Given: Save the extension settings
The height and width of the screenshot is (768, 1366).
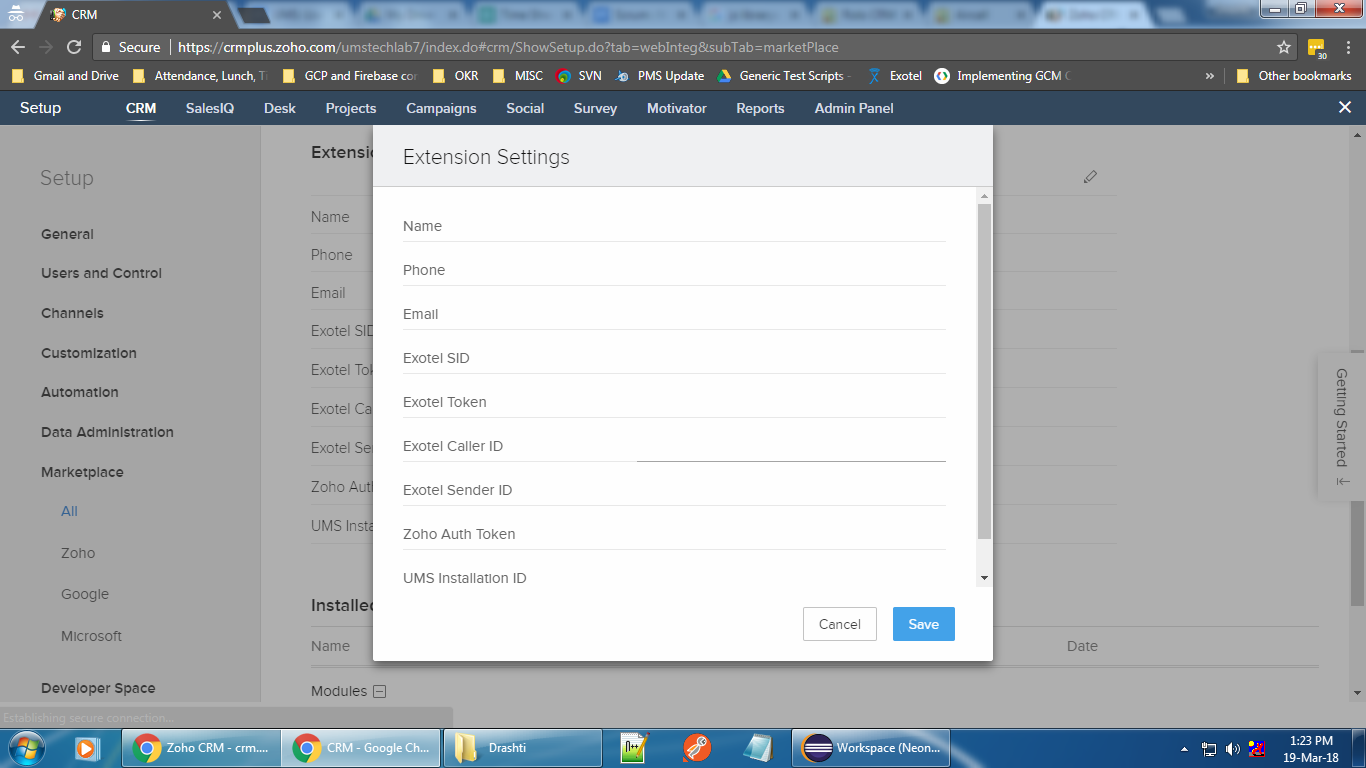Looking at the screenshot, I should 923,624.
